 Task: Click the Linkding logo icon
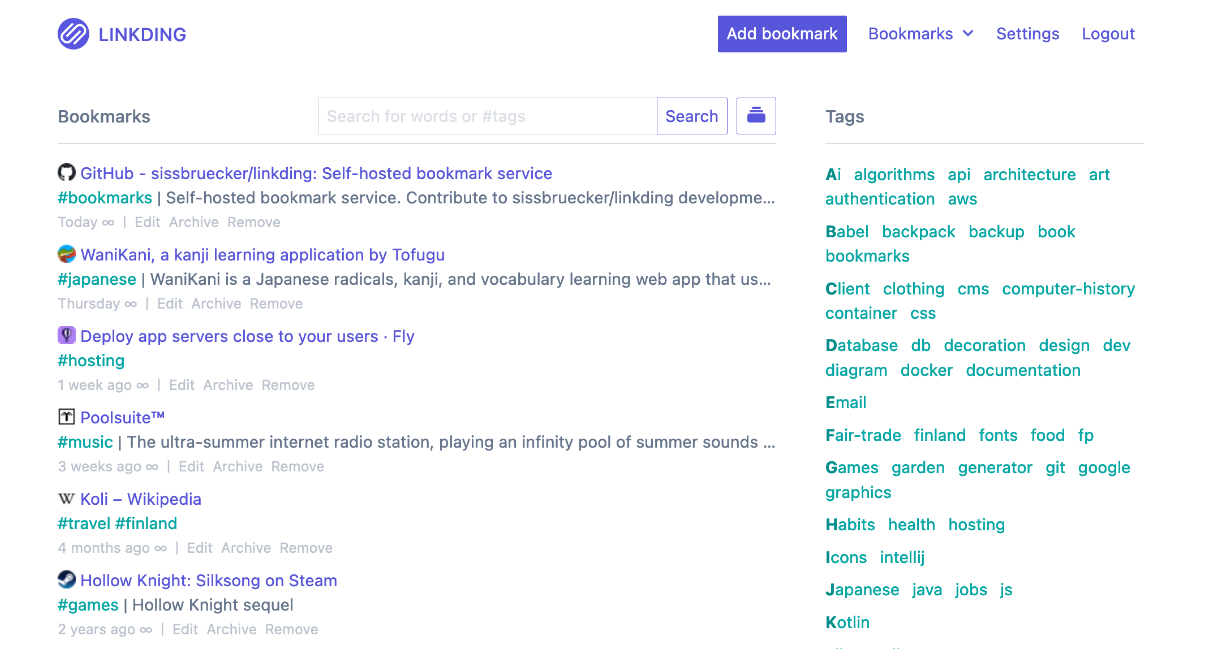tap(73, 34)
